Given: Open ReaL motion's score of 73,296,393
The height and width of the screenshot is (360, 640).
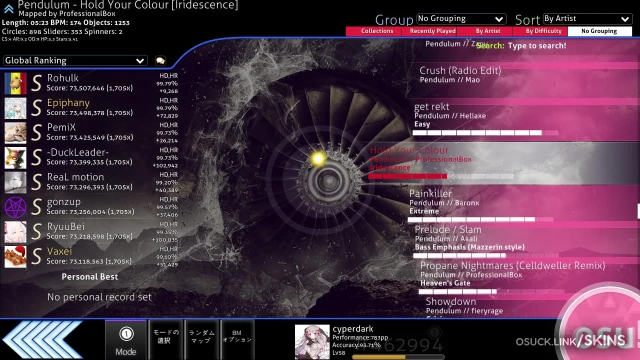Looking at the screenshot, I should (x=91, y=182).
